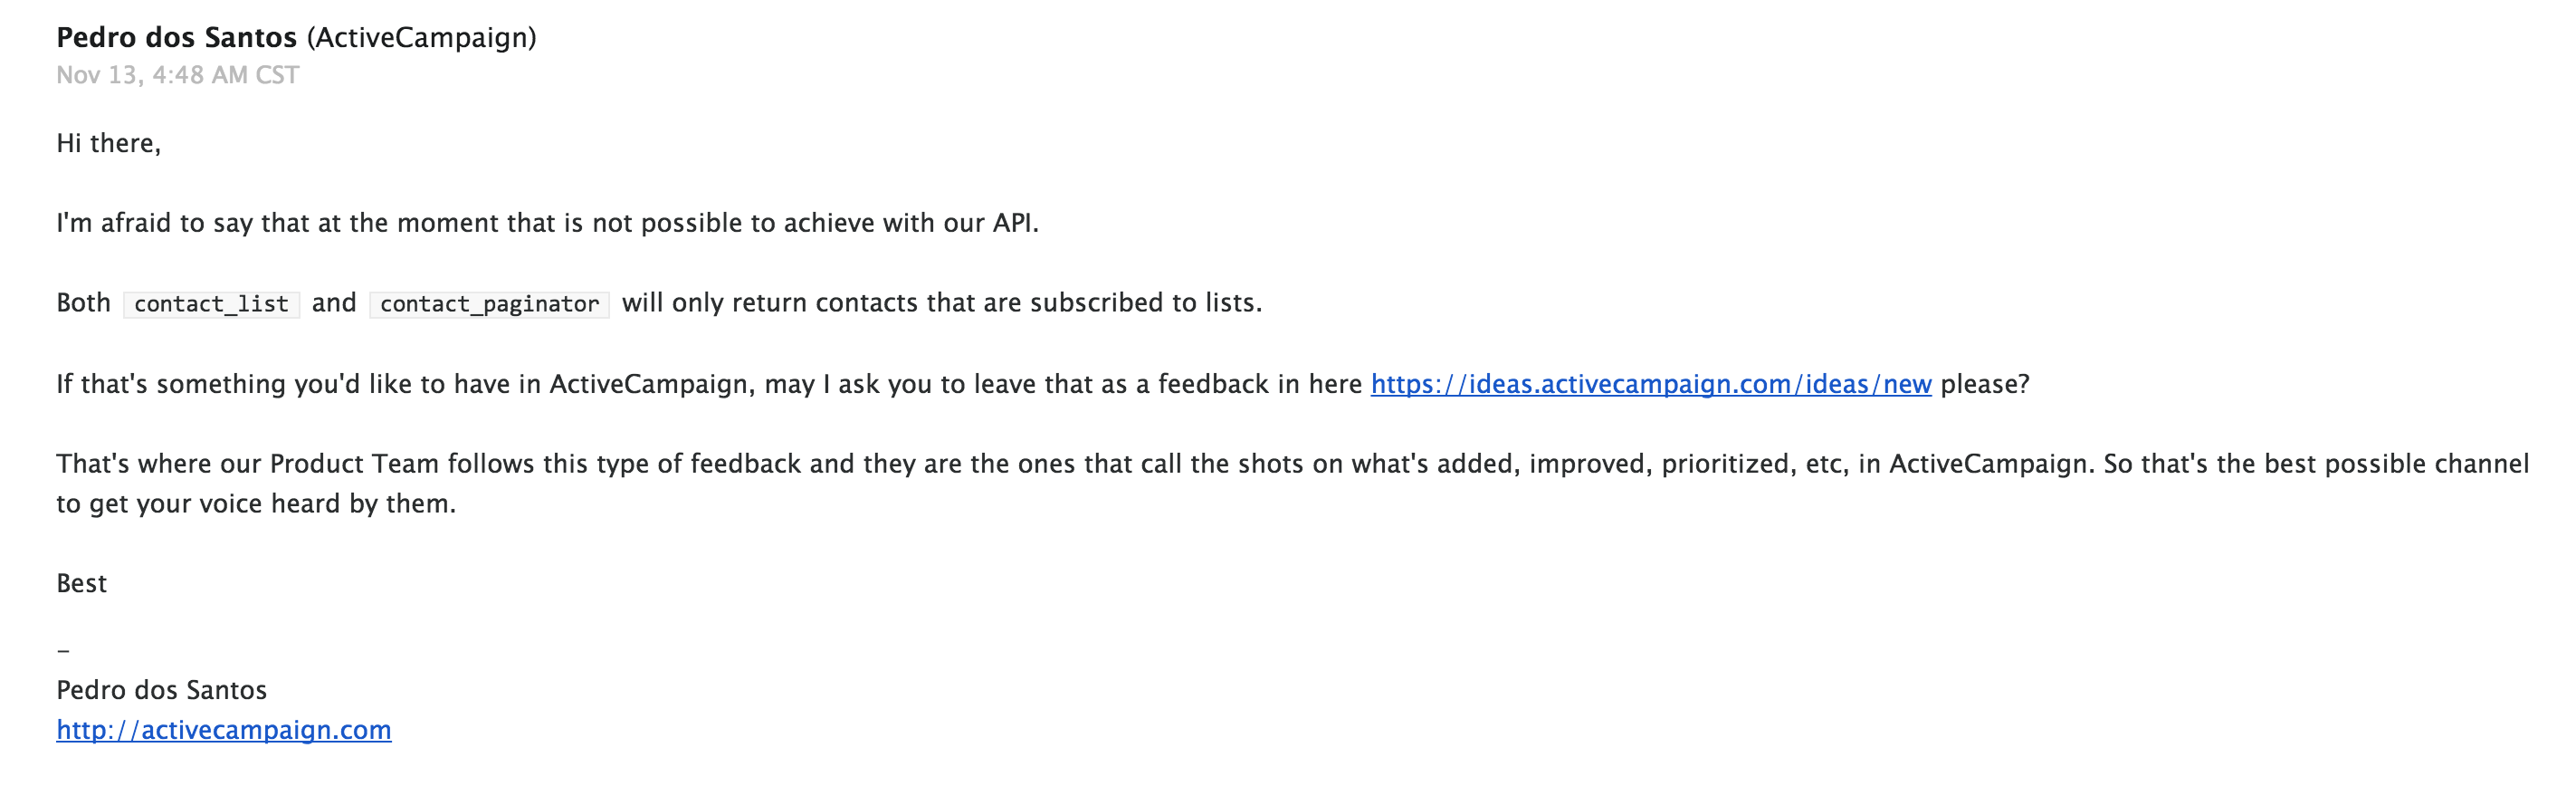Viewport: 2576px width, 786px height.
Task: Click the dash separator above the signature
Action: [x=63, y=652]
